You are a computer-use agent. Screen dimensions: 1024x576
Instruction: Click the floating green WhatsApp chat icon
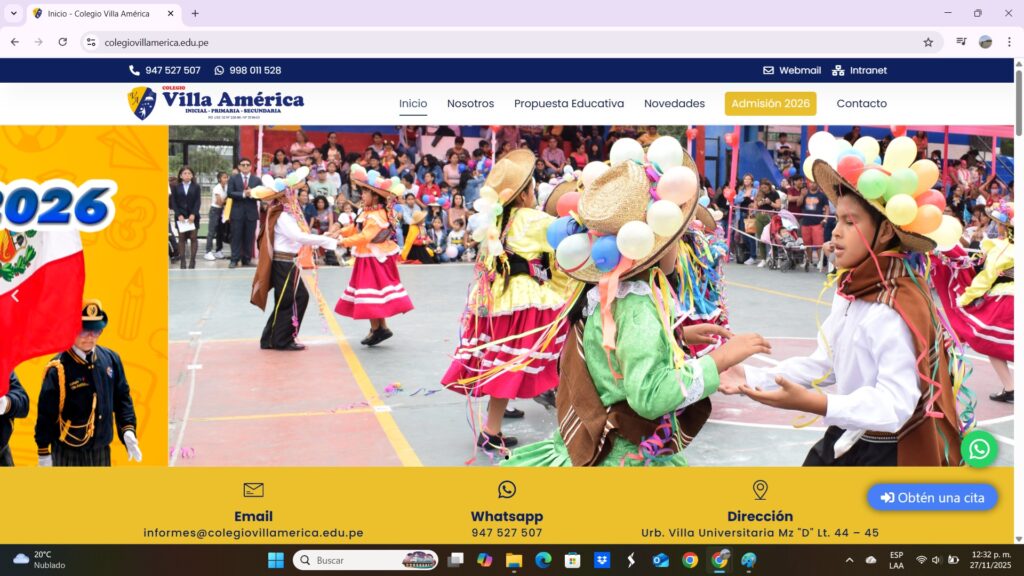point(979,449)
